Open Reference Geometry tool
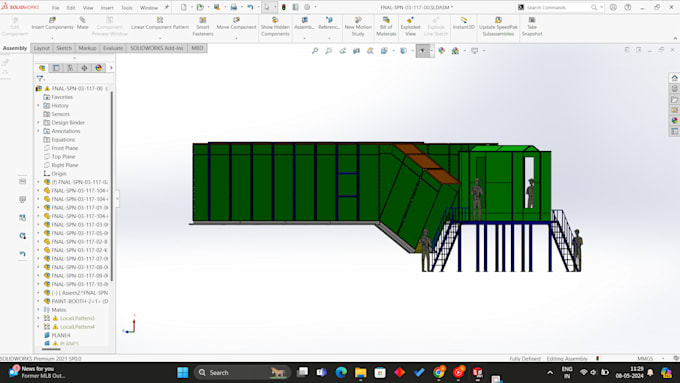The image size is (680, 383). [329, 23]
